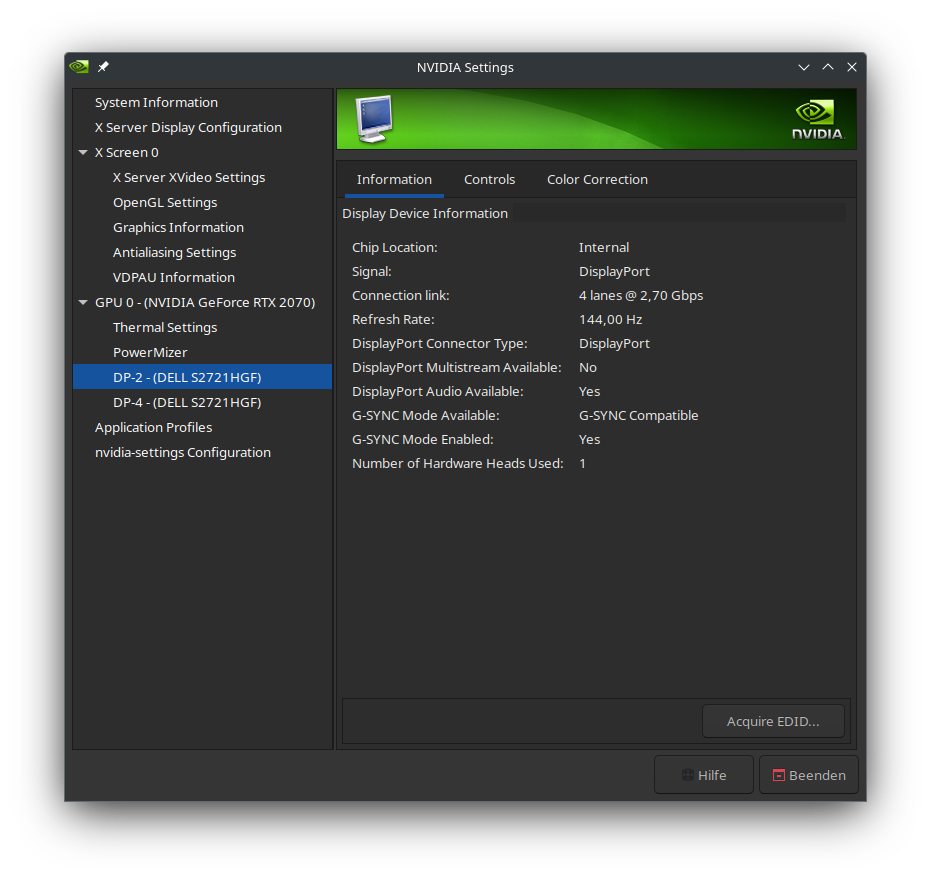Screen dimensions: 931x878
Task: Click the Acquire EDID... button
Action: (x=773, y=721)
